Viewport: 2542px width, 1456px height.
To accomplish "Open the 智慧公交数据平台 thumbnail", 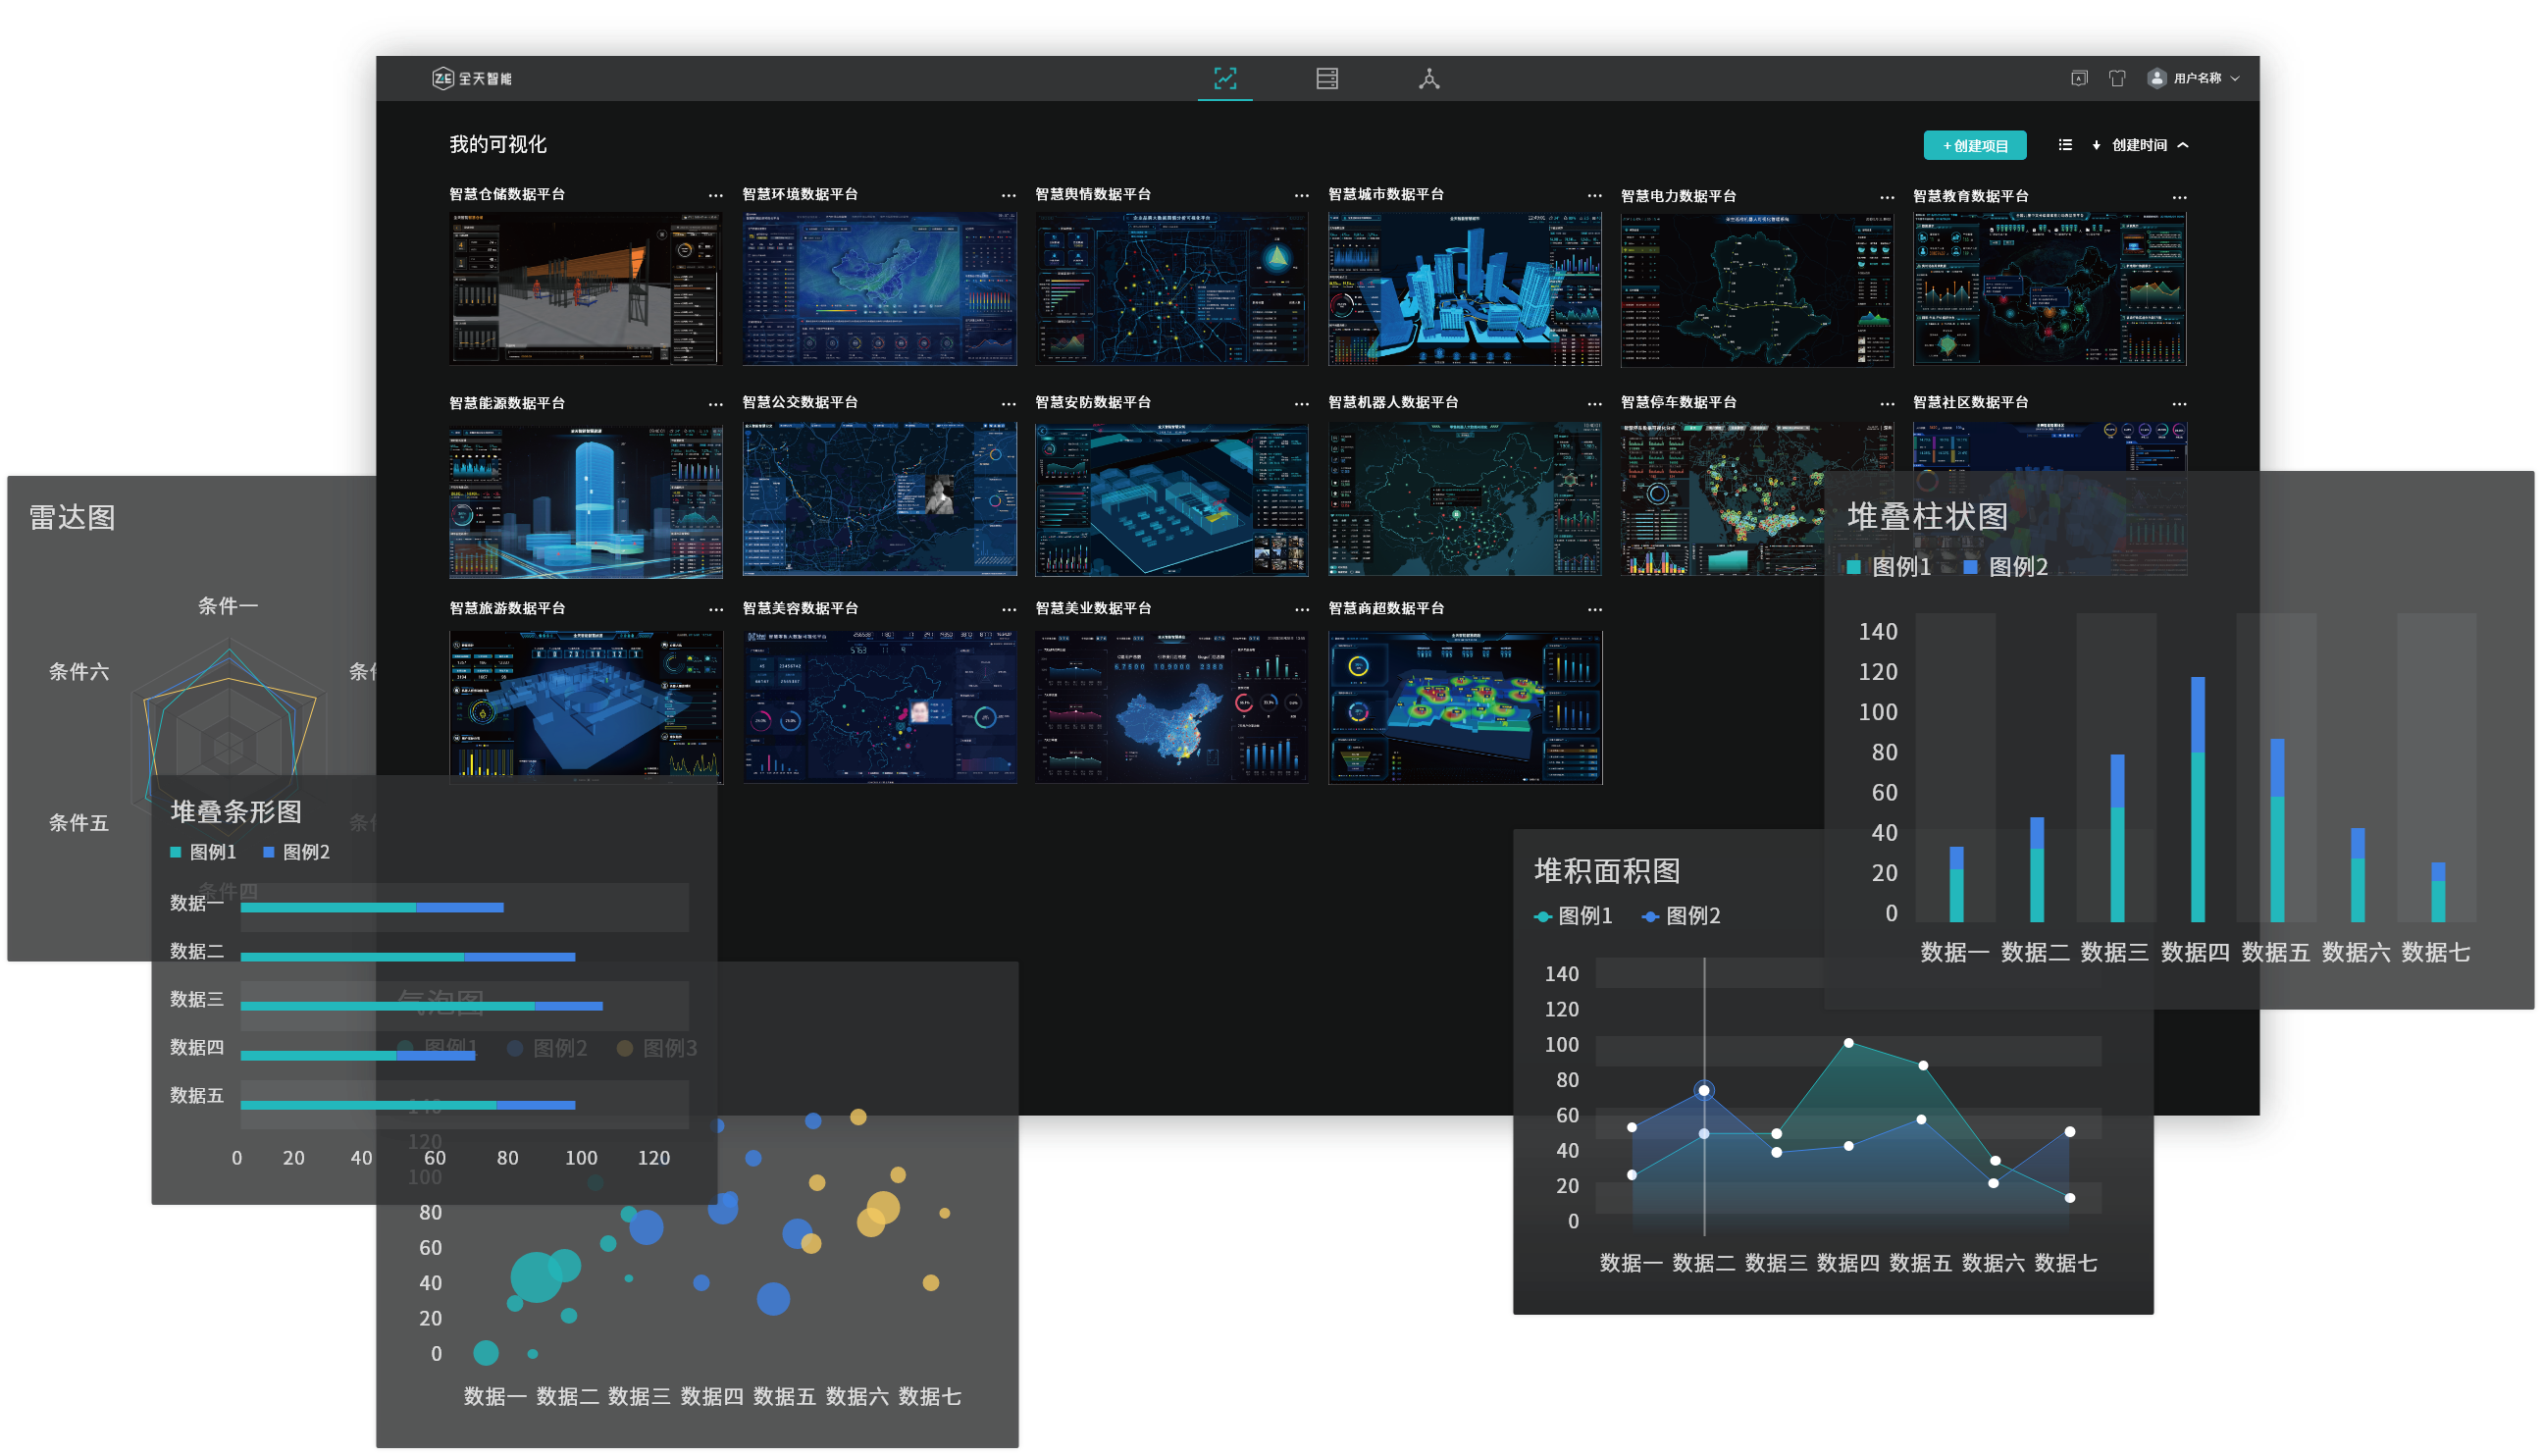I will [879, 499].
